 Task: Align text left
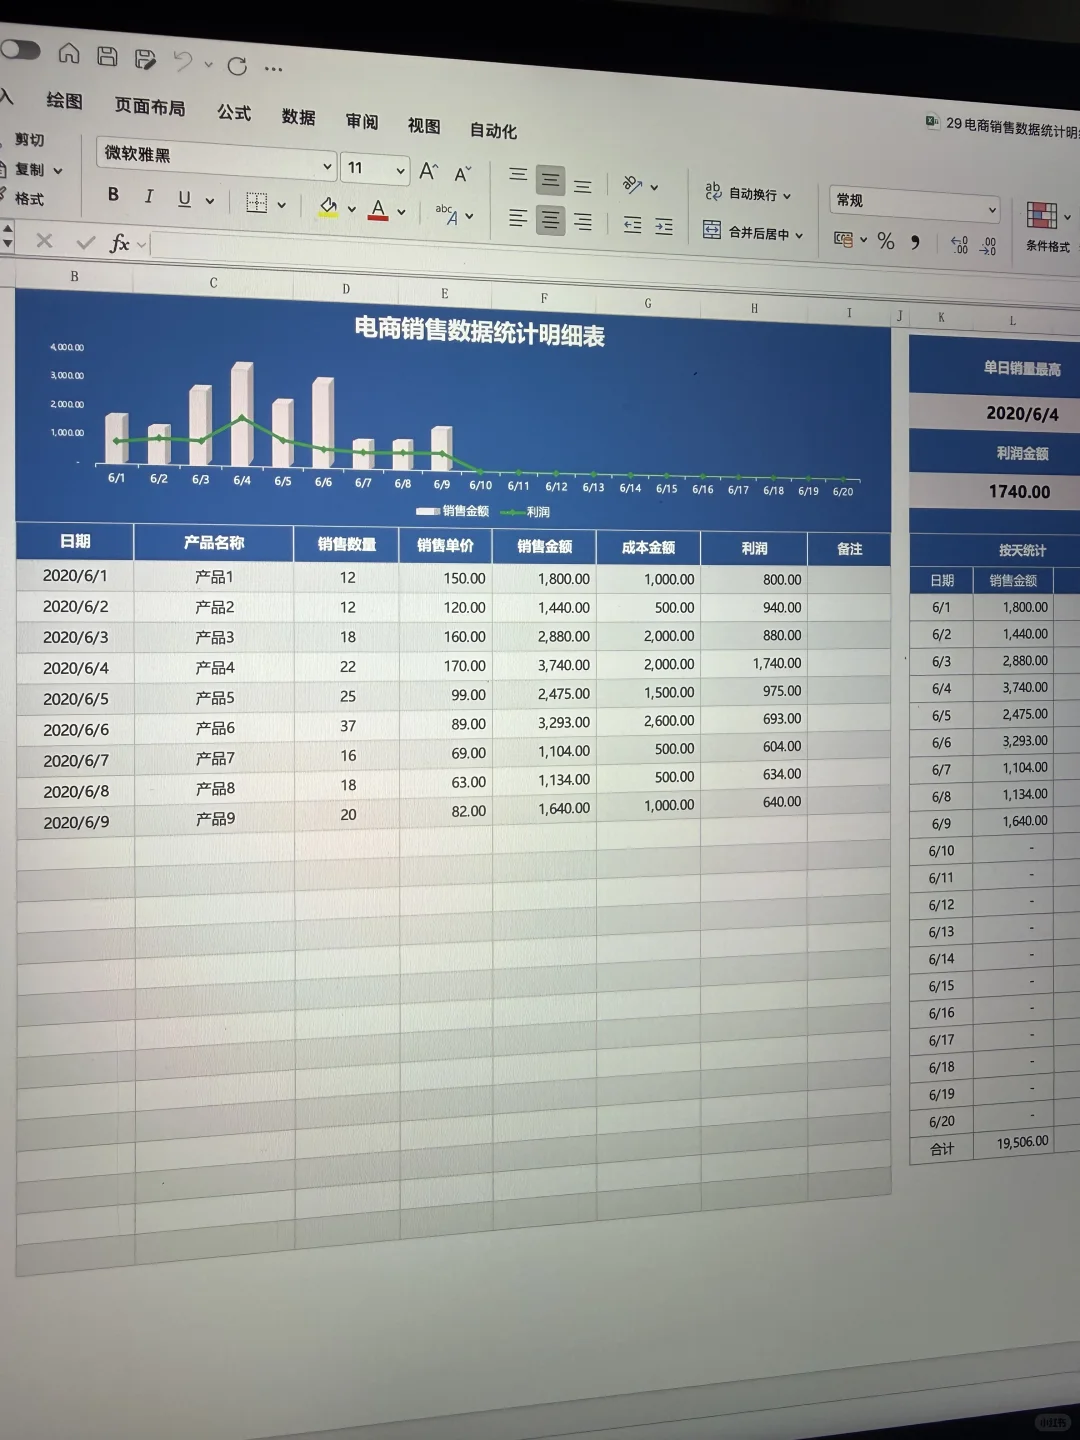point(518,218)
